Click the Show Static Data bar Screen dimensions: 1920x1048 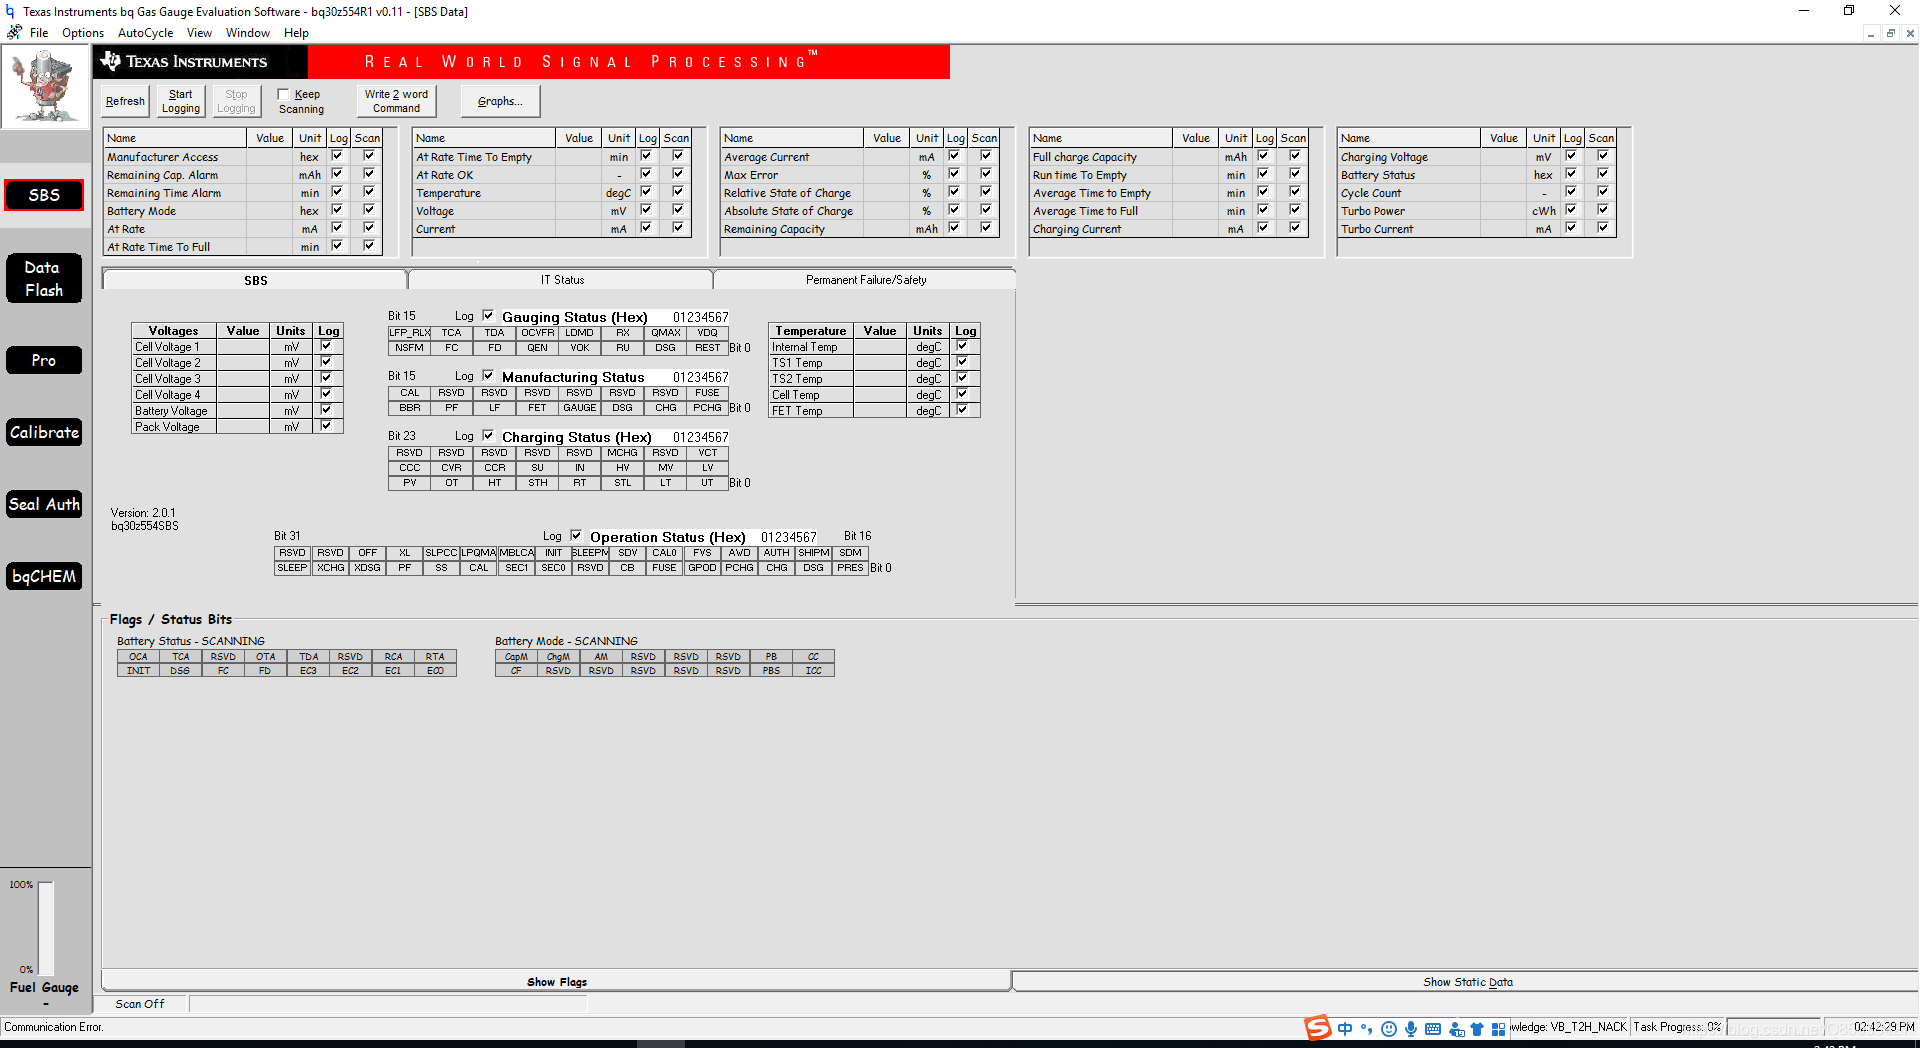coord(1467,981)
